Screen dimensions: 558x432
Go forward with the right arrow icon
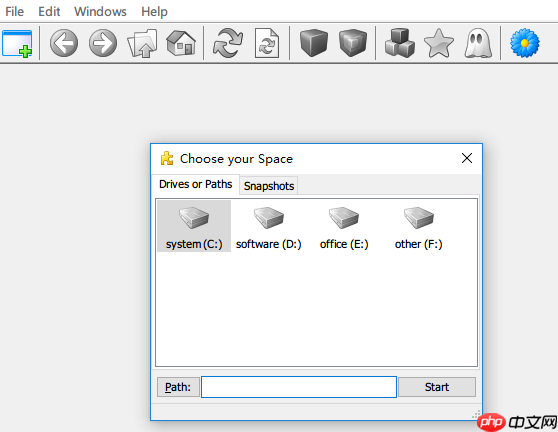[x=103, y=43]
